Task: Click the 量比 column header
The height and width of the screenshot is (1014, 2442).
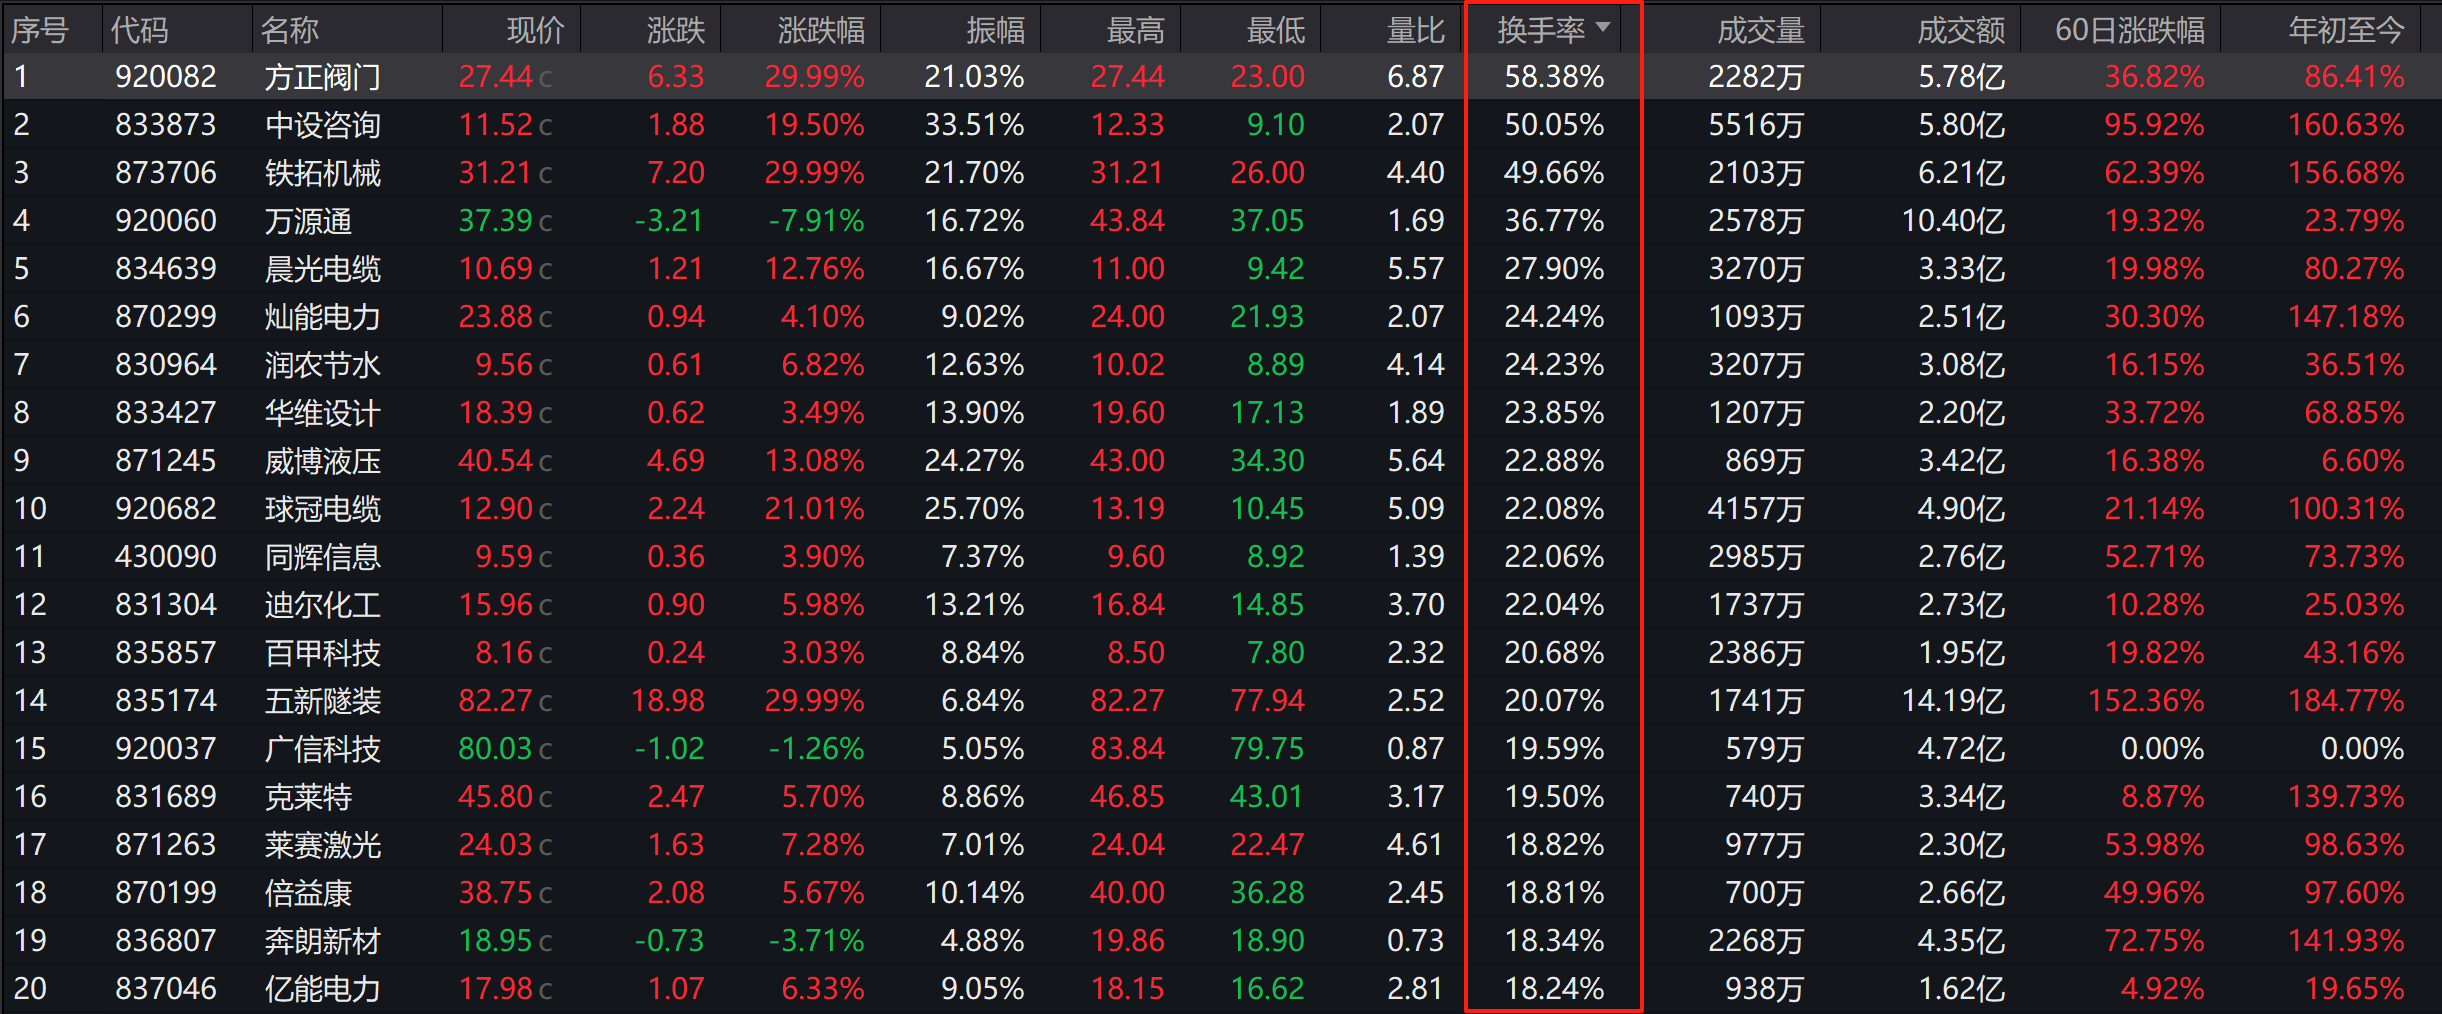Action: point(1416,30)
